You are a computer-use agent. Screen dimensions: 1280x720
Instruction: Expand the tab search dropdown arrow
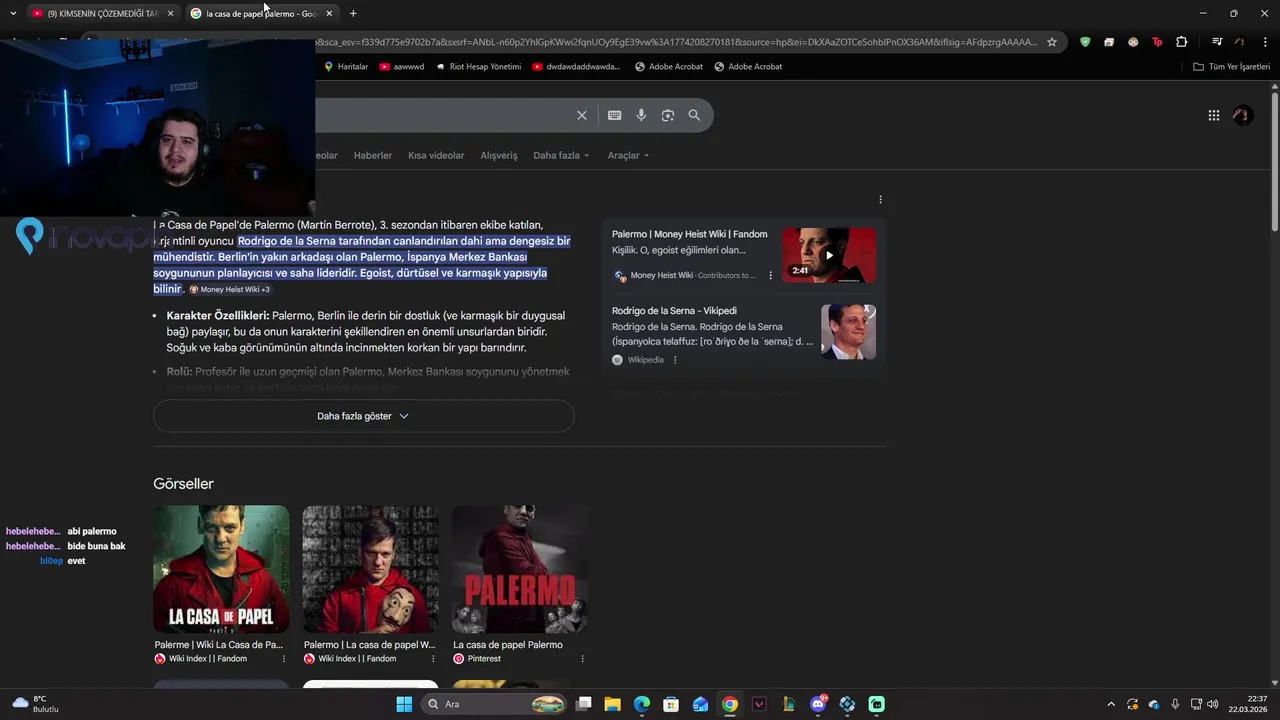pos(12,13)
